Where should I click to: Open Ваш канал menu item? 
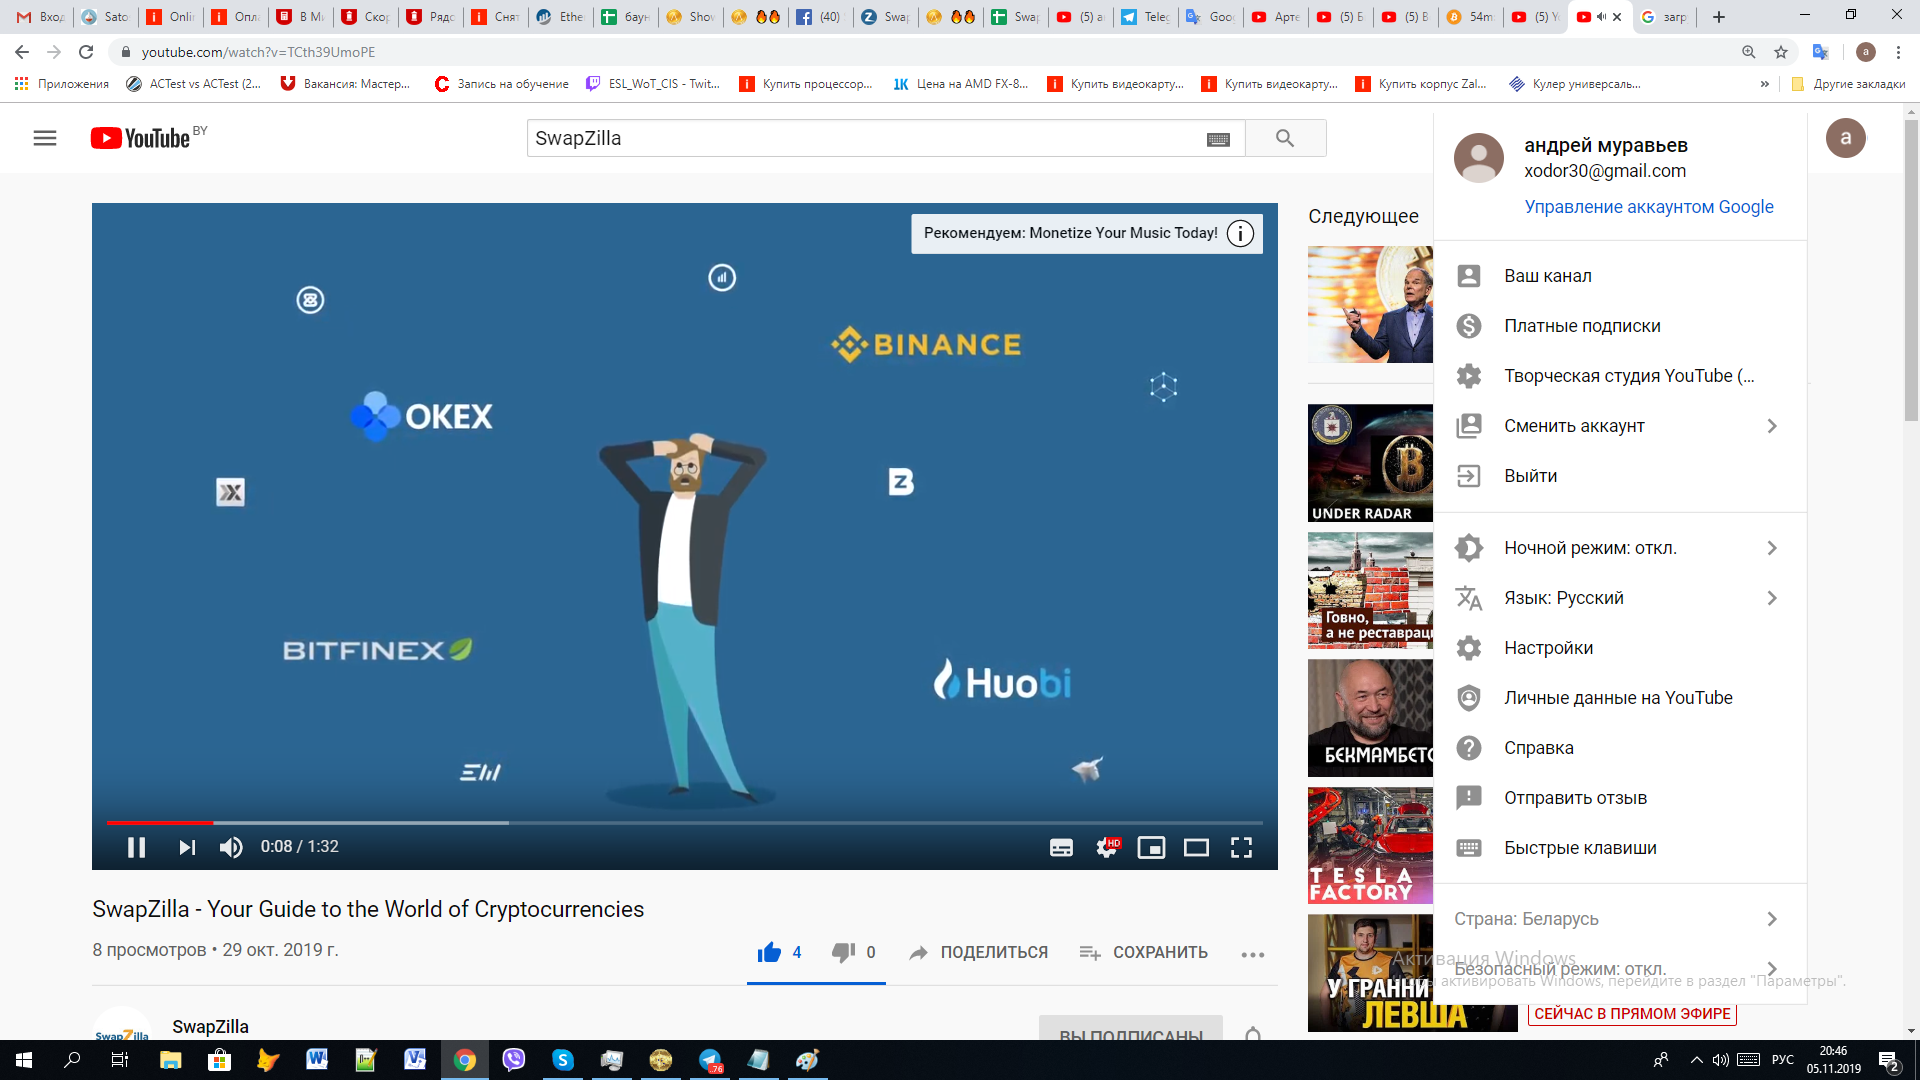1620,276
